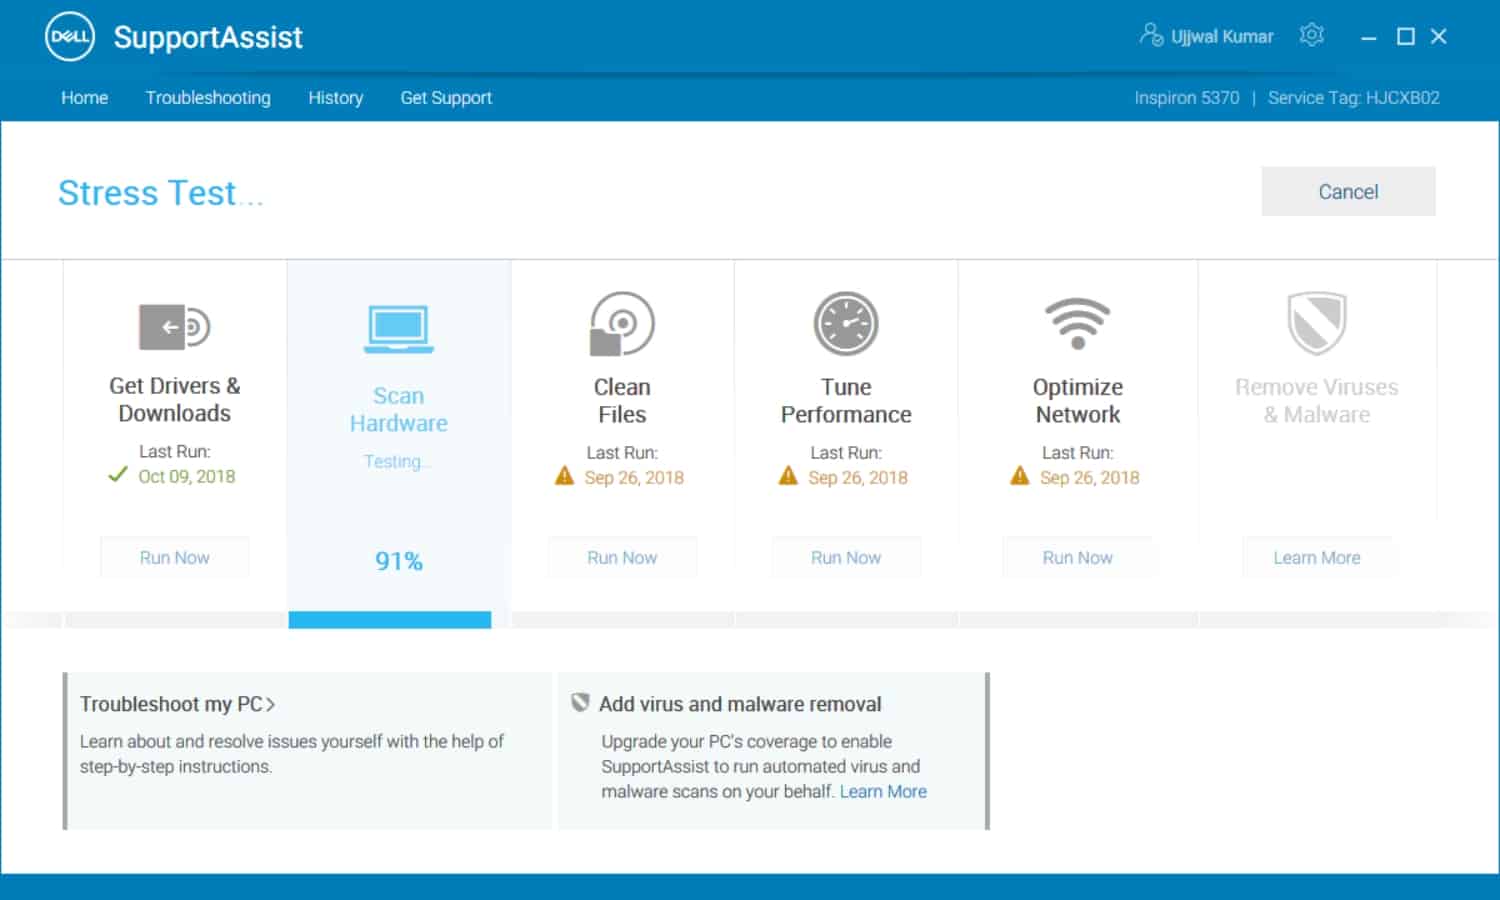This screenshot has height=900, width=1500.
Task: Close the SupportAssist window
Action: [1439, 37]
